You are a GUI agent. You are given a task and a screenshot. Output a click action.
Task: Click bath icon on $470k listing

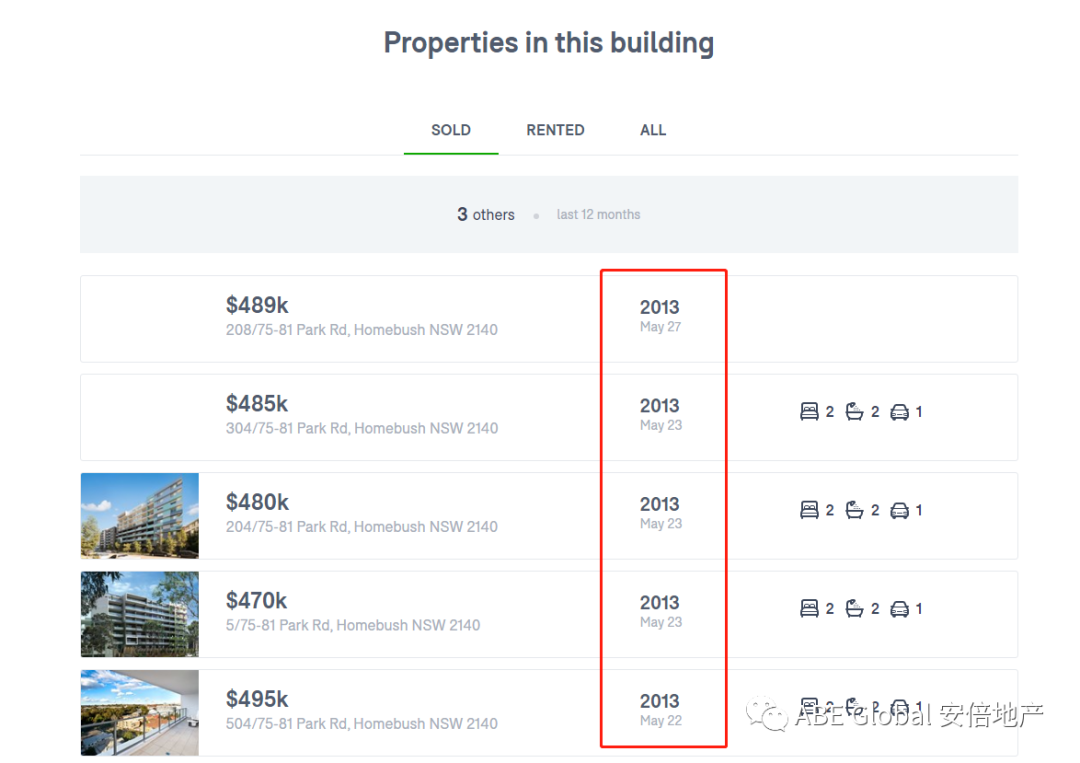click(x=854, y=609)
